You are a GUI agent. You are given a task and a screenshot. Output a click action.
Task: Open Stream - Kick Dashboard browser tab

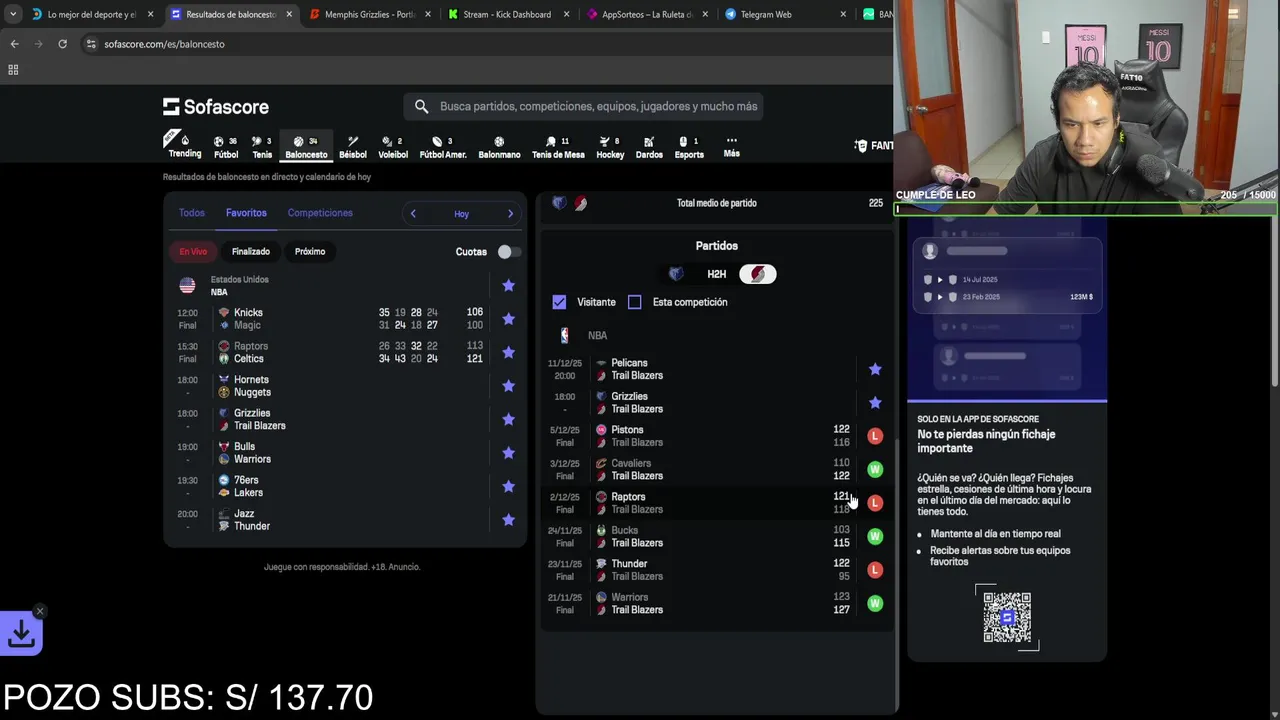(507, 14)
